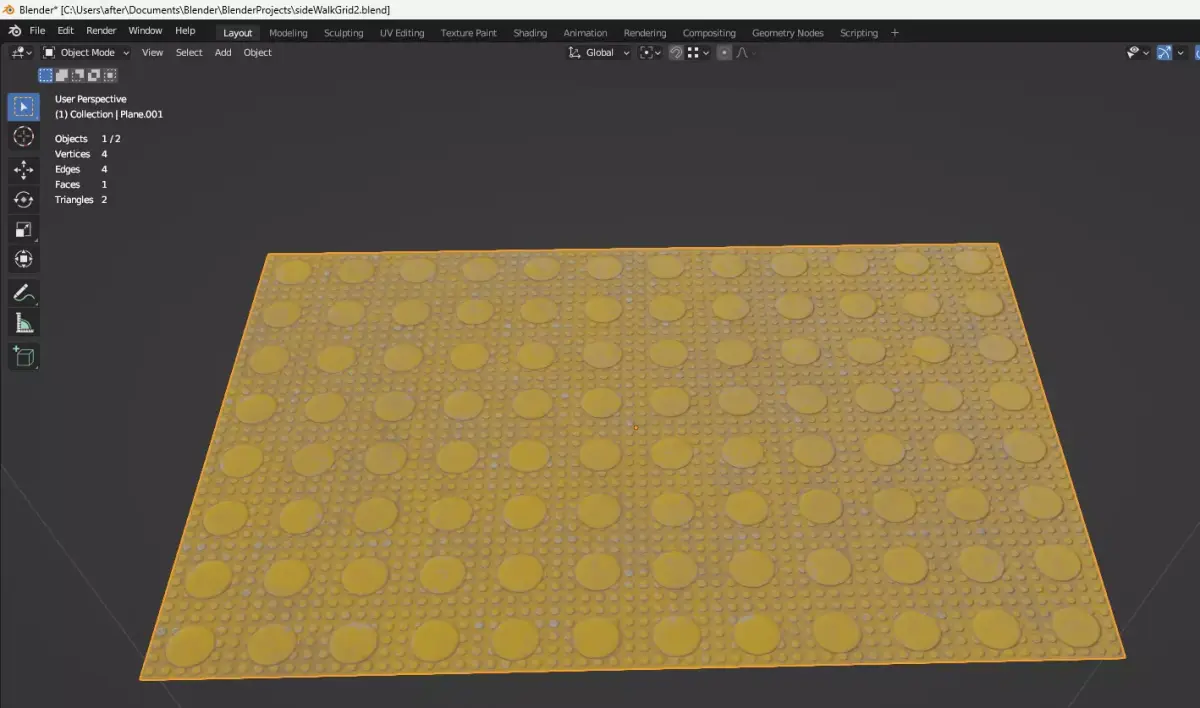The image size is (1200, 708).
Task: Switch to the UV Editing workspace
Action: point(402,33)
